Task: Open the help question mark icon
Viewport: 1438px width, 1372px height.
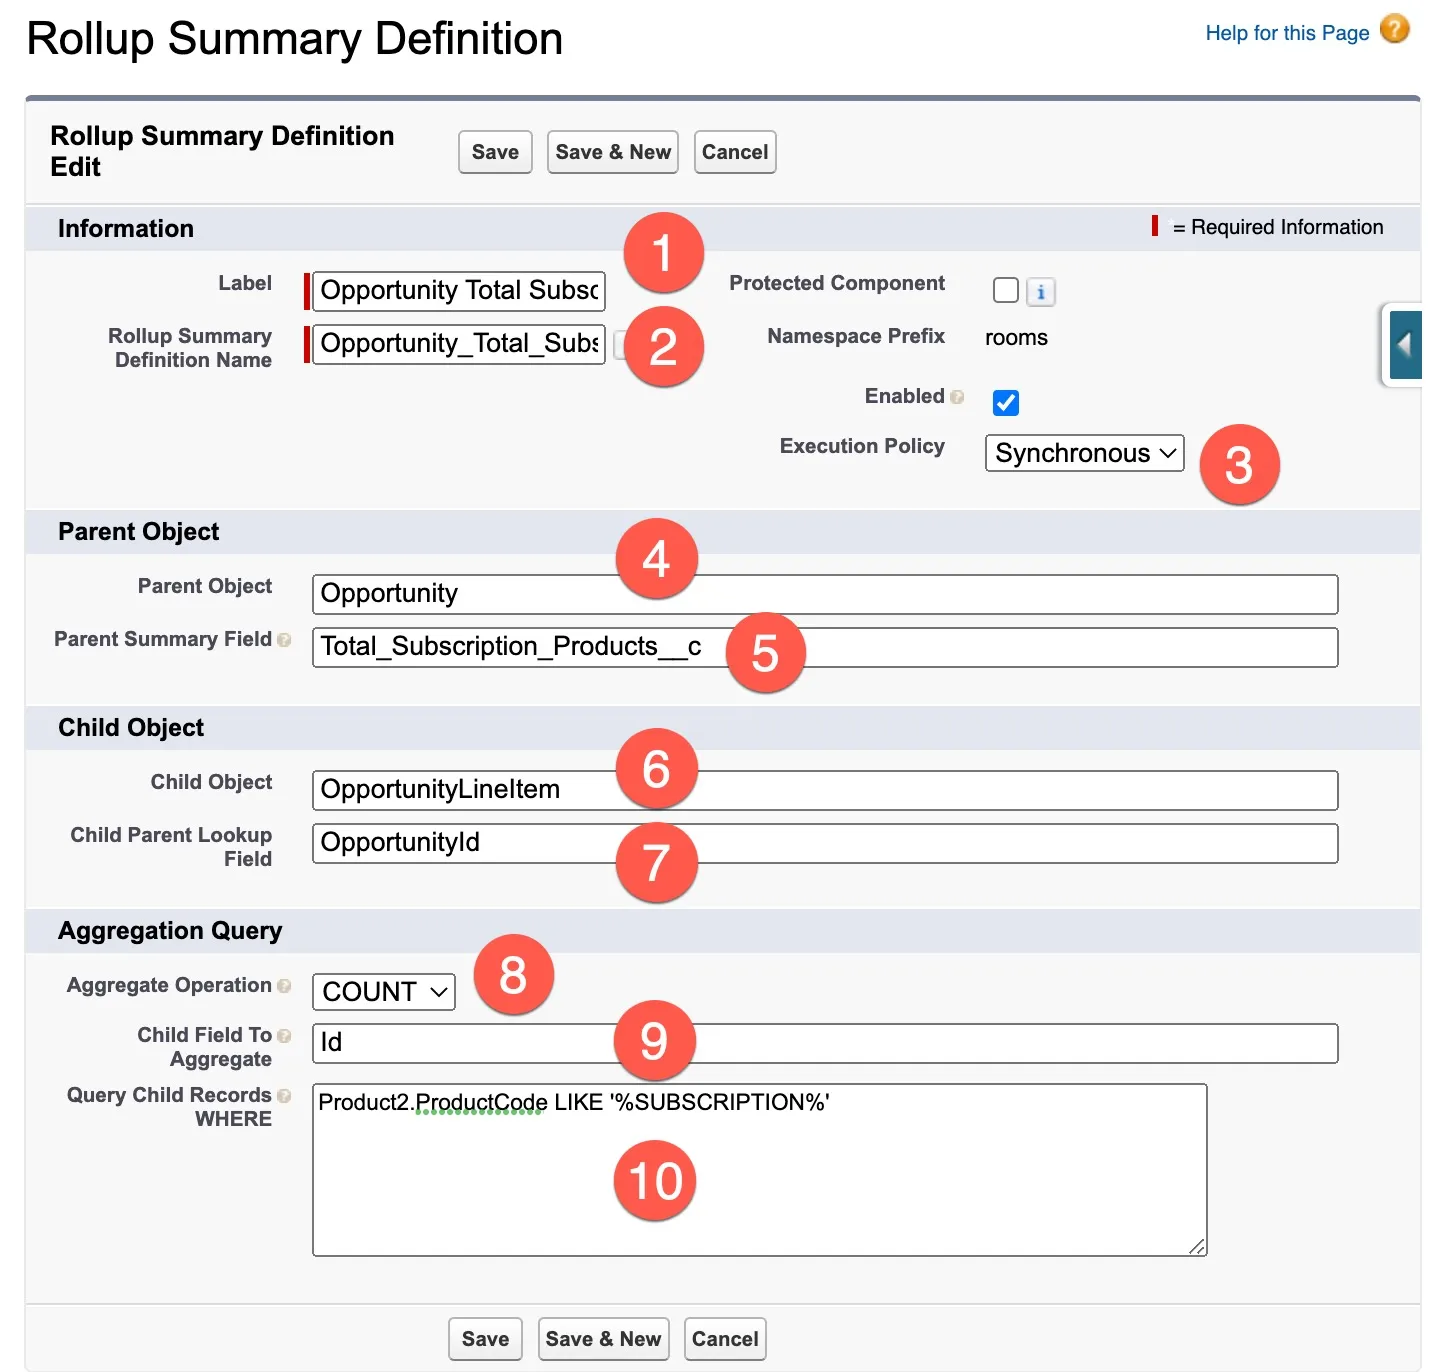Action: point(1394,29)
